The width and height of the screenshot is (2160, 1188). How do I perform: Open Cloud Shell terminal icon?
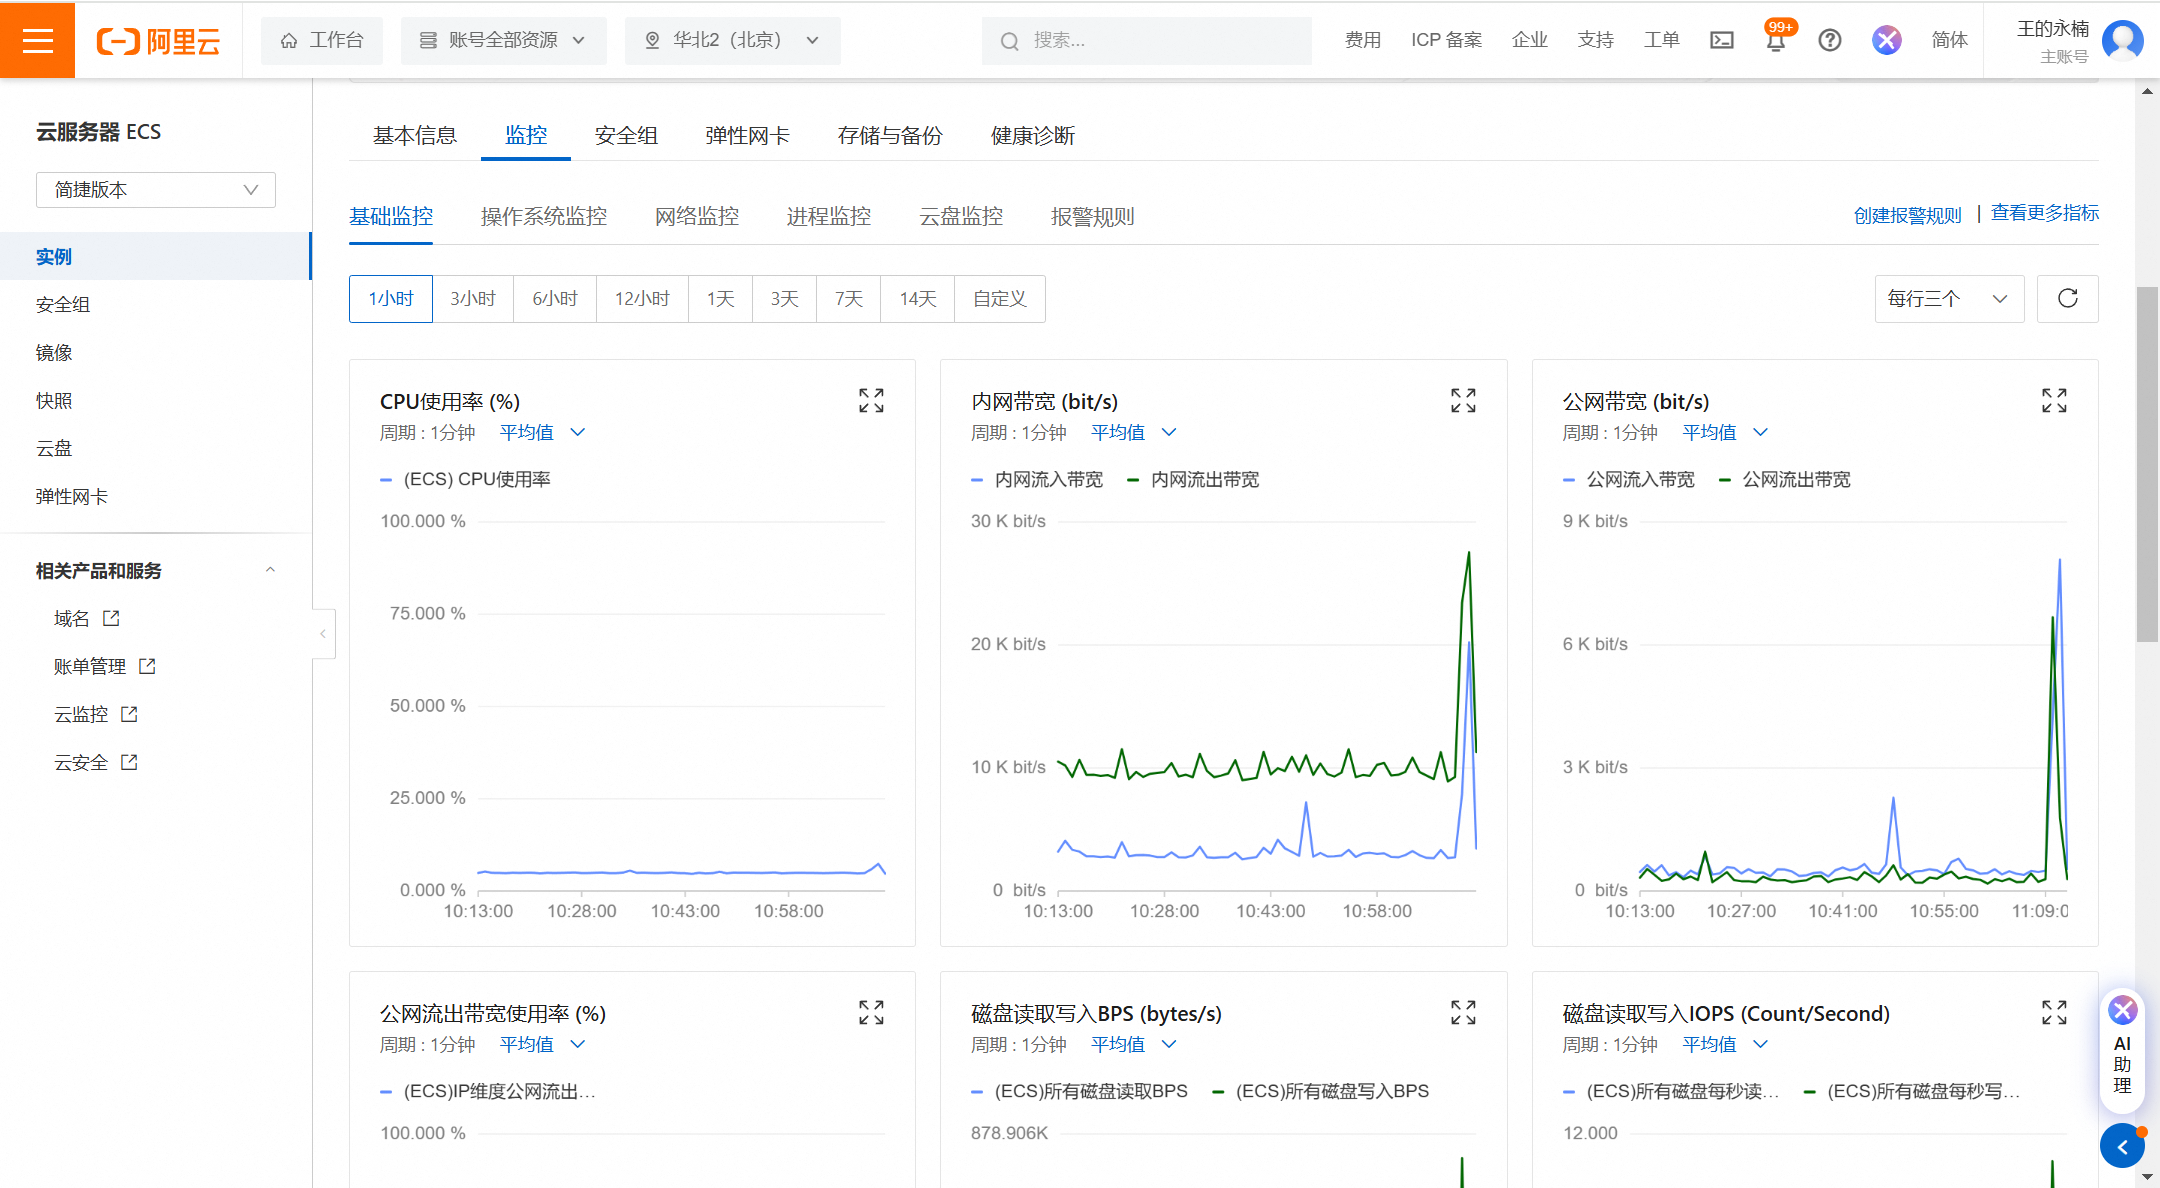coord(1722,40)
